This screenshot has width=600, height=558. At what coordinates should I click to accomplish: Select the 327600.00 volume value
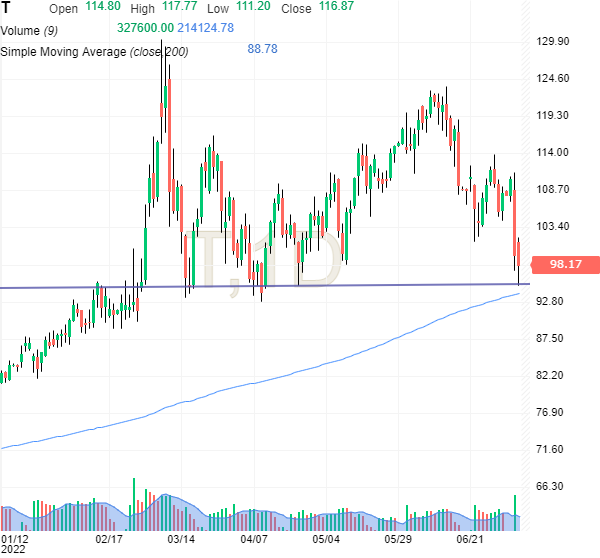[x=145, y=27]
